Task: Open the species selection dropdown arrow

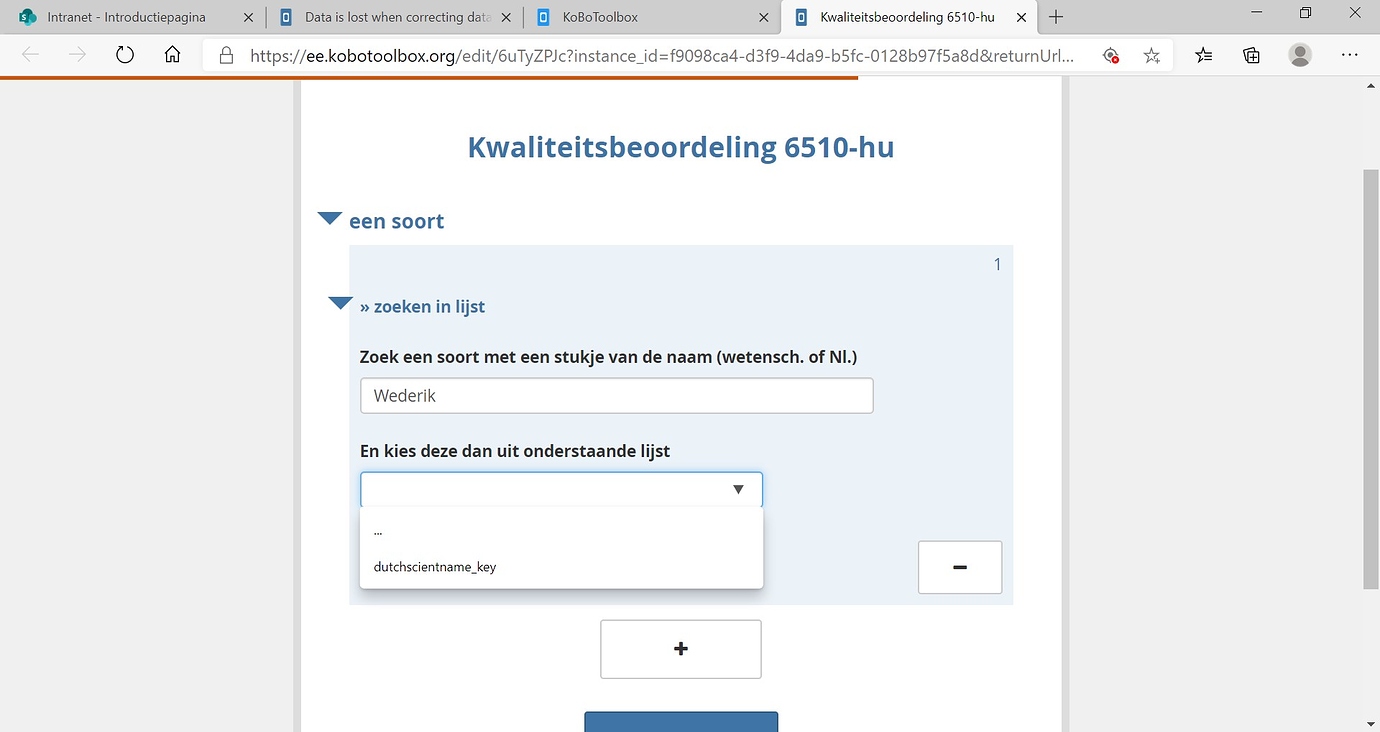Action: pyautogui.click(x=738, y=489)
